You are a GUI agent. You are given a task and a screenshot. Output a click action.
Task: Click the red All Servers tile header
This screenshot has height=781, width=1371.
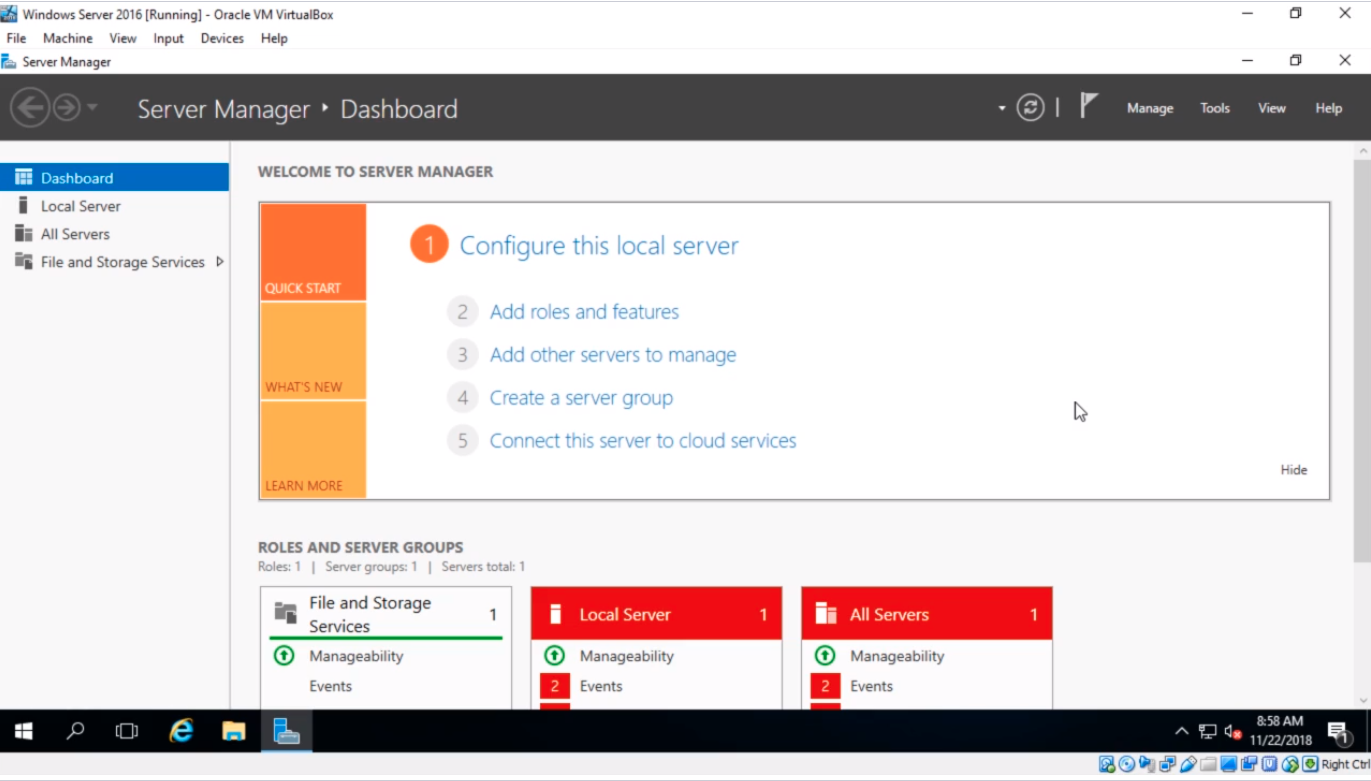pyautogui.click(x=927, y=614)
